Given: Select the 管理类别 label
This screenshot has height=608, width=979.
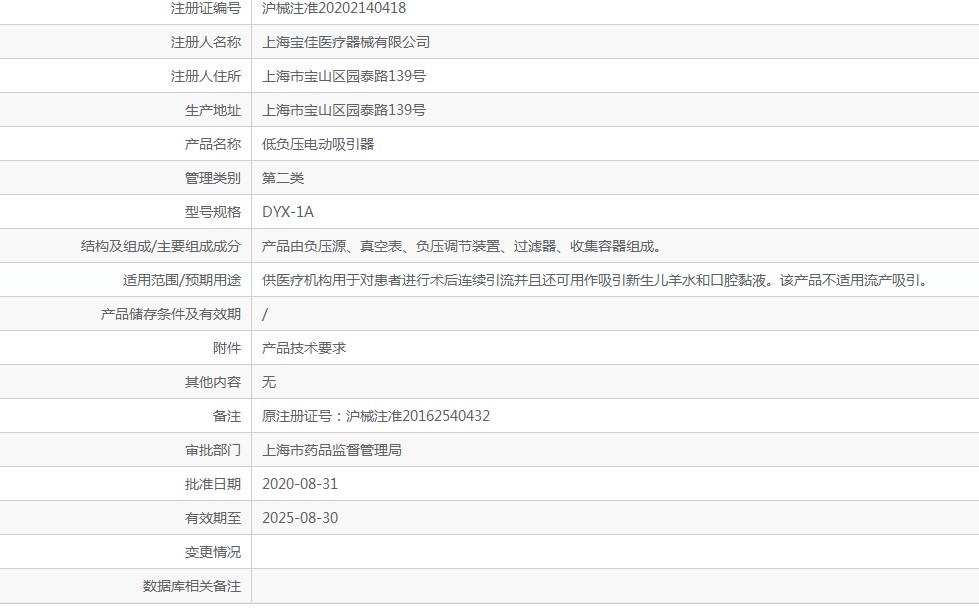Looking at the screenshot, I should click(x=212, y=178).
